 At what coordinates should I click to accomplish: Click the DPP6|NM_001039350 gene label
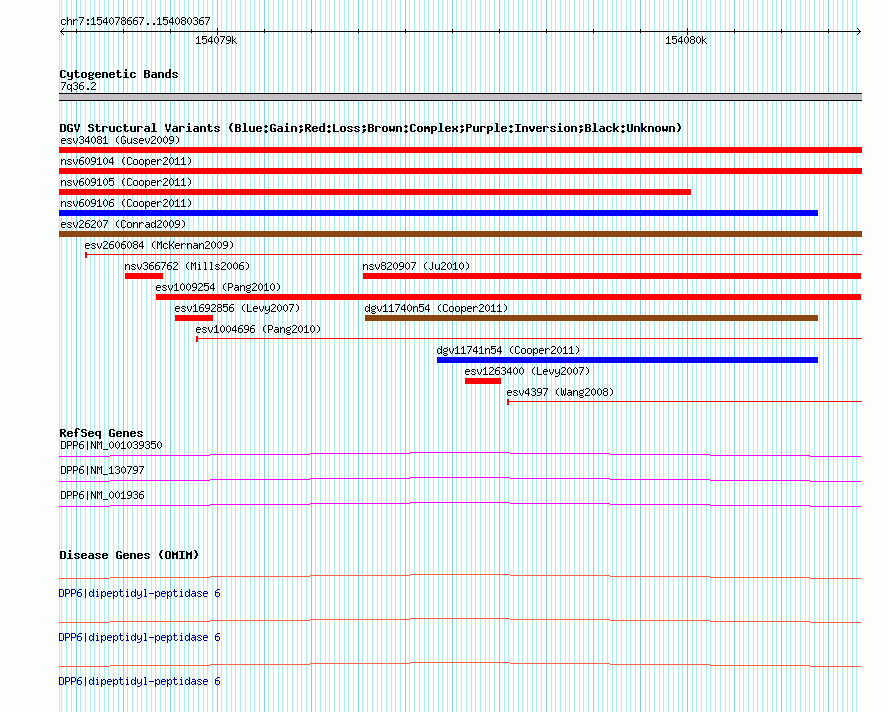coord(111,445)
